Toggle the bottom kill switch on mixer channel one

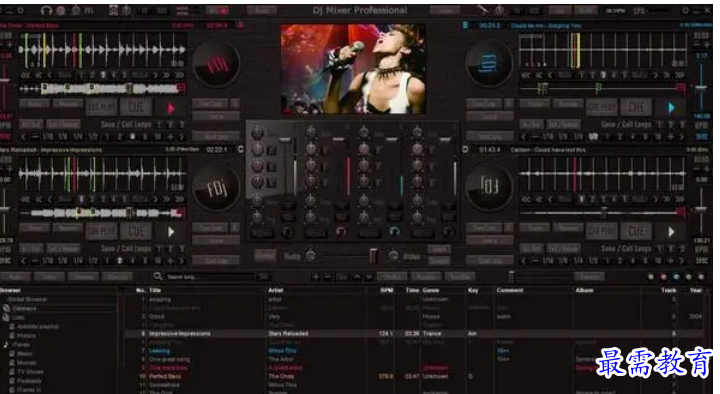272,183
